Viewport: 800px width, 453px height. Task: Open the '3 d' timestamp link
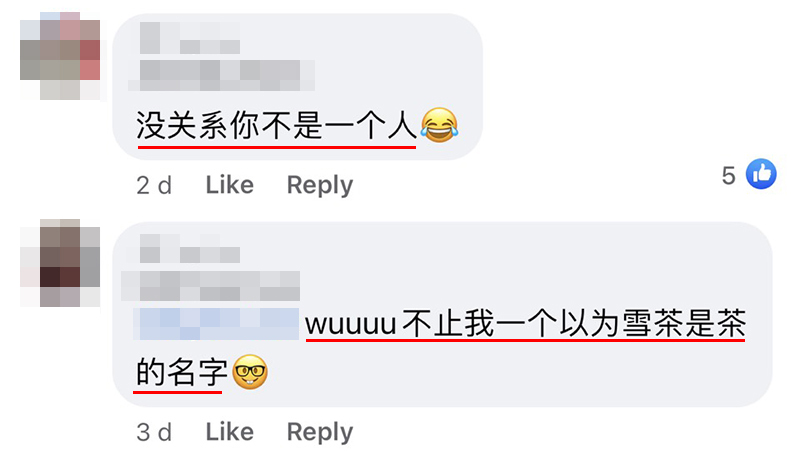click(154, 433)
